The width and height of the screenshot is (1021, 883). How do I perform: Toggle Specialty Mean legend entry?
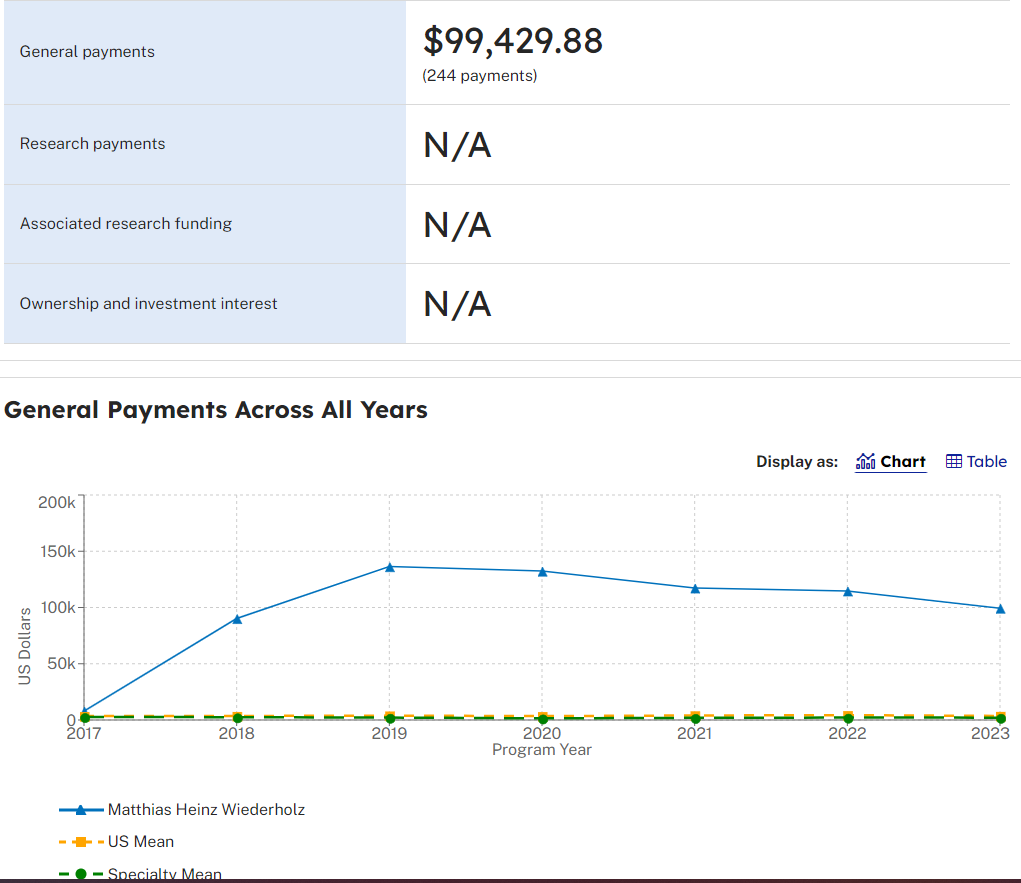[140, 873]
